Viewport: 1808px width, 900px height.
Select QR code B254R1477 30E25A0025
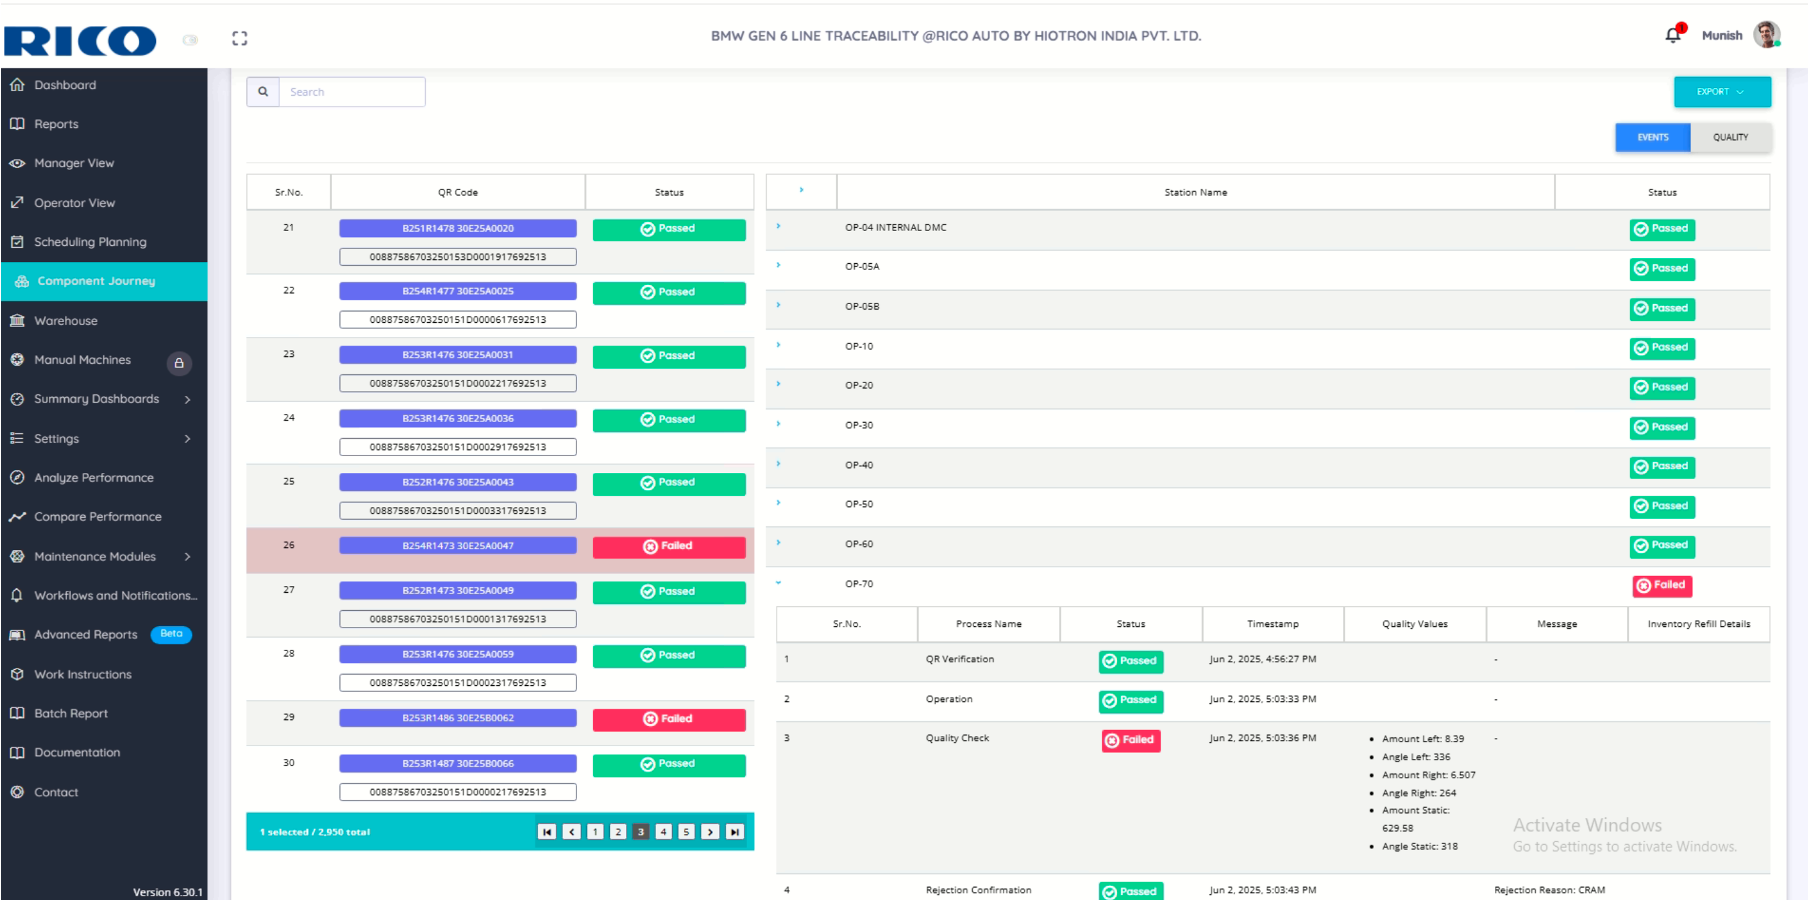click(458, 292)
